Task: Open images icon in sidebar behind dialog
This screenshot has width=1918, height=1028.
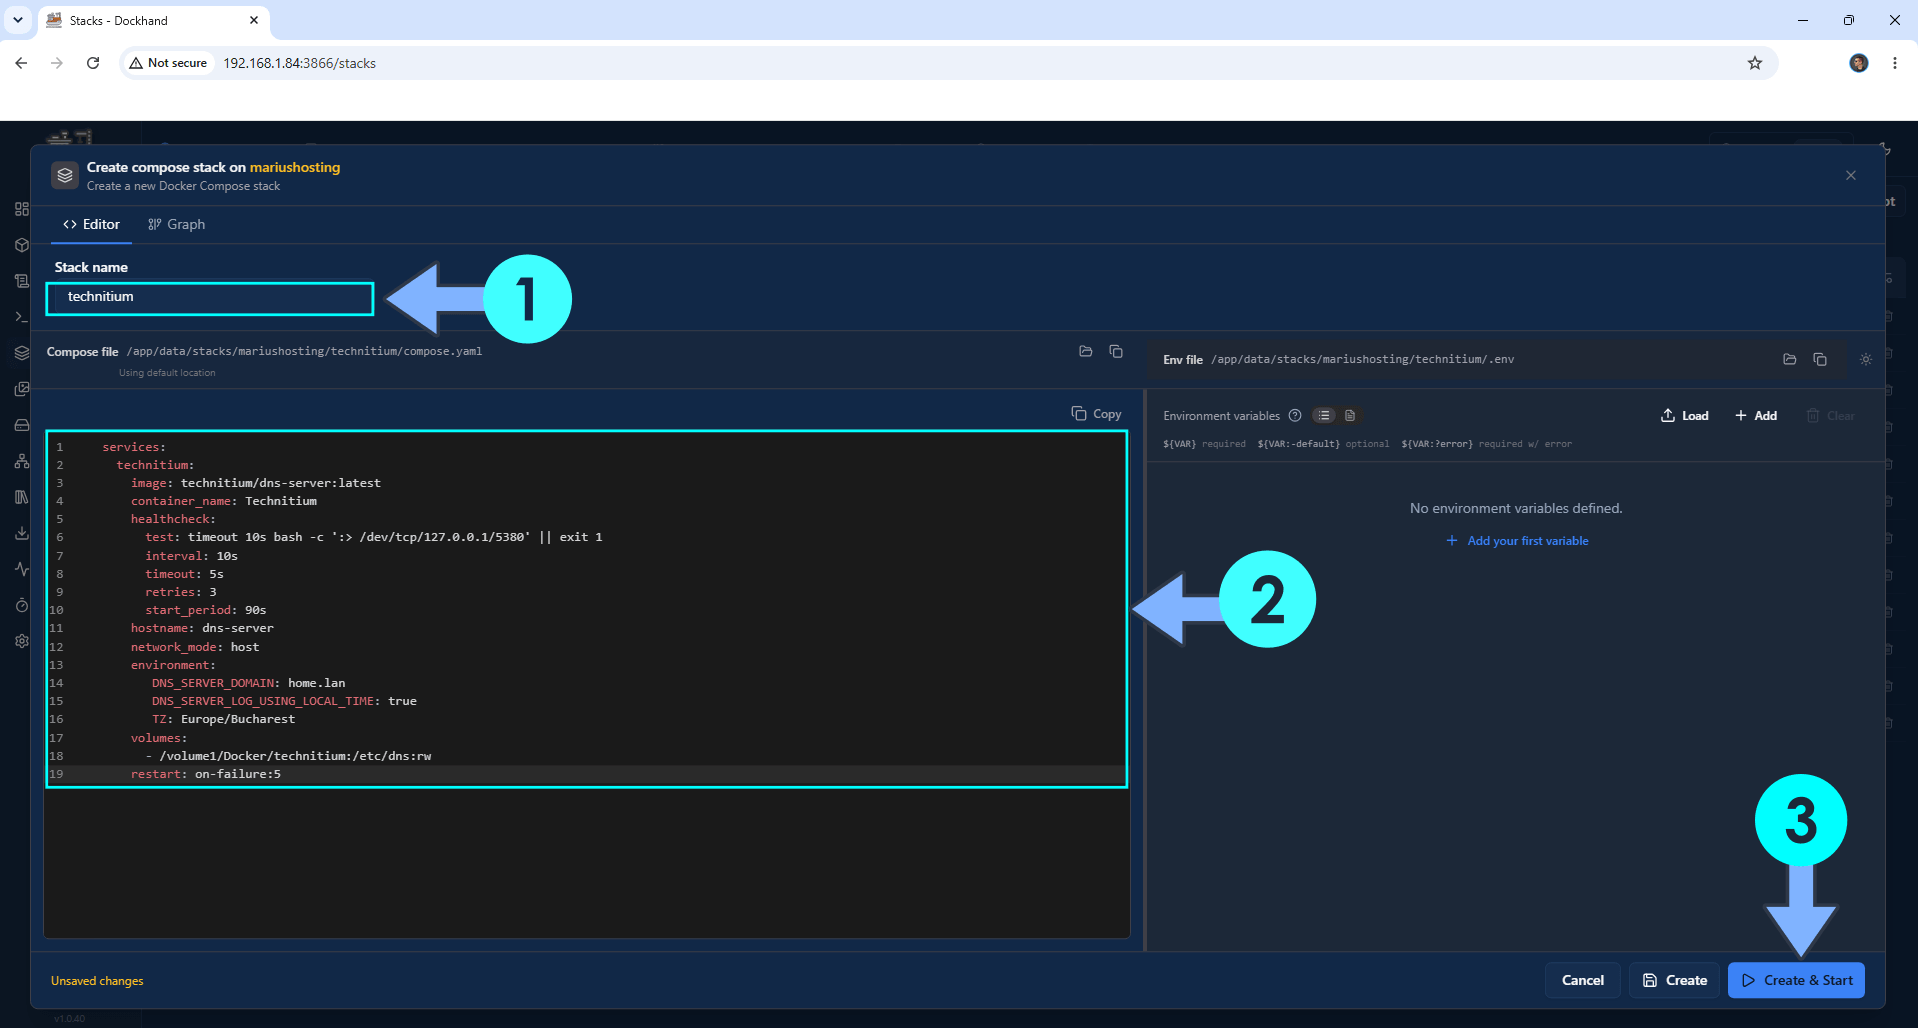Action: (22, 389)
